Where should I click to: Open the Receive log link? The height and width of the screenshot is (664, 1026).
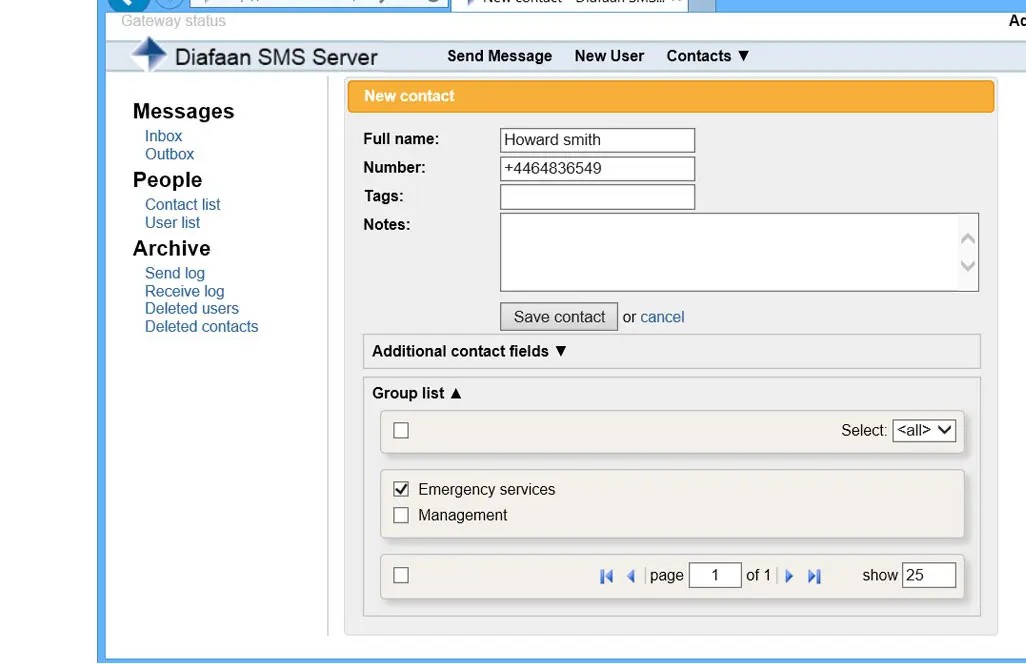(x=185, y=291)
